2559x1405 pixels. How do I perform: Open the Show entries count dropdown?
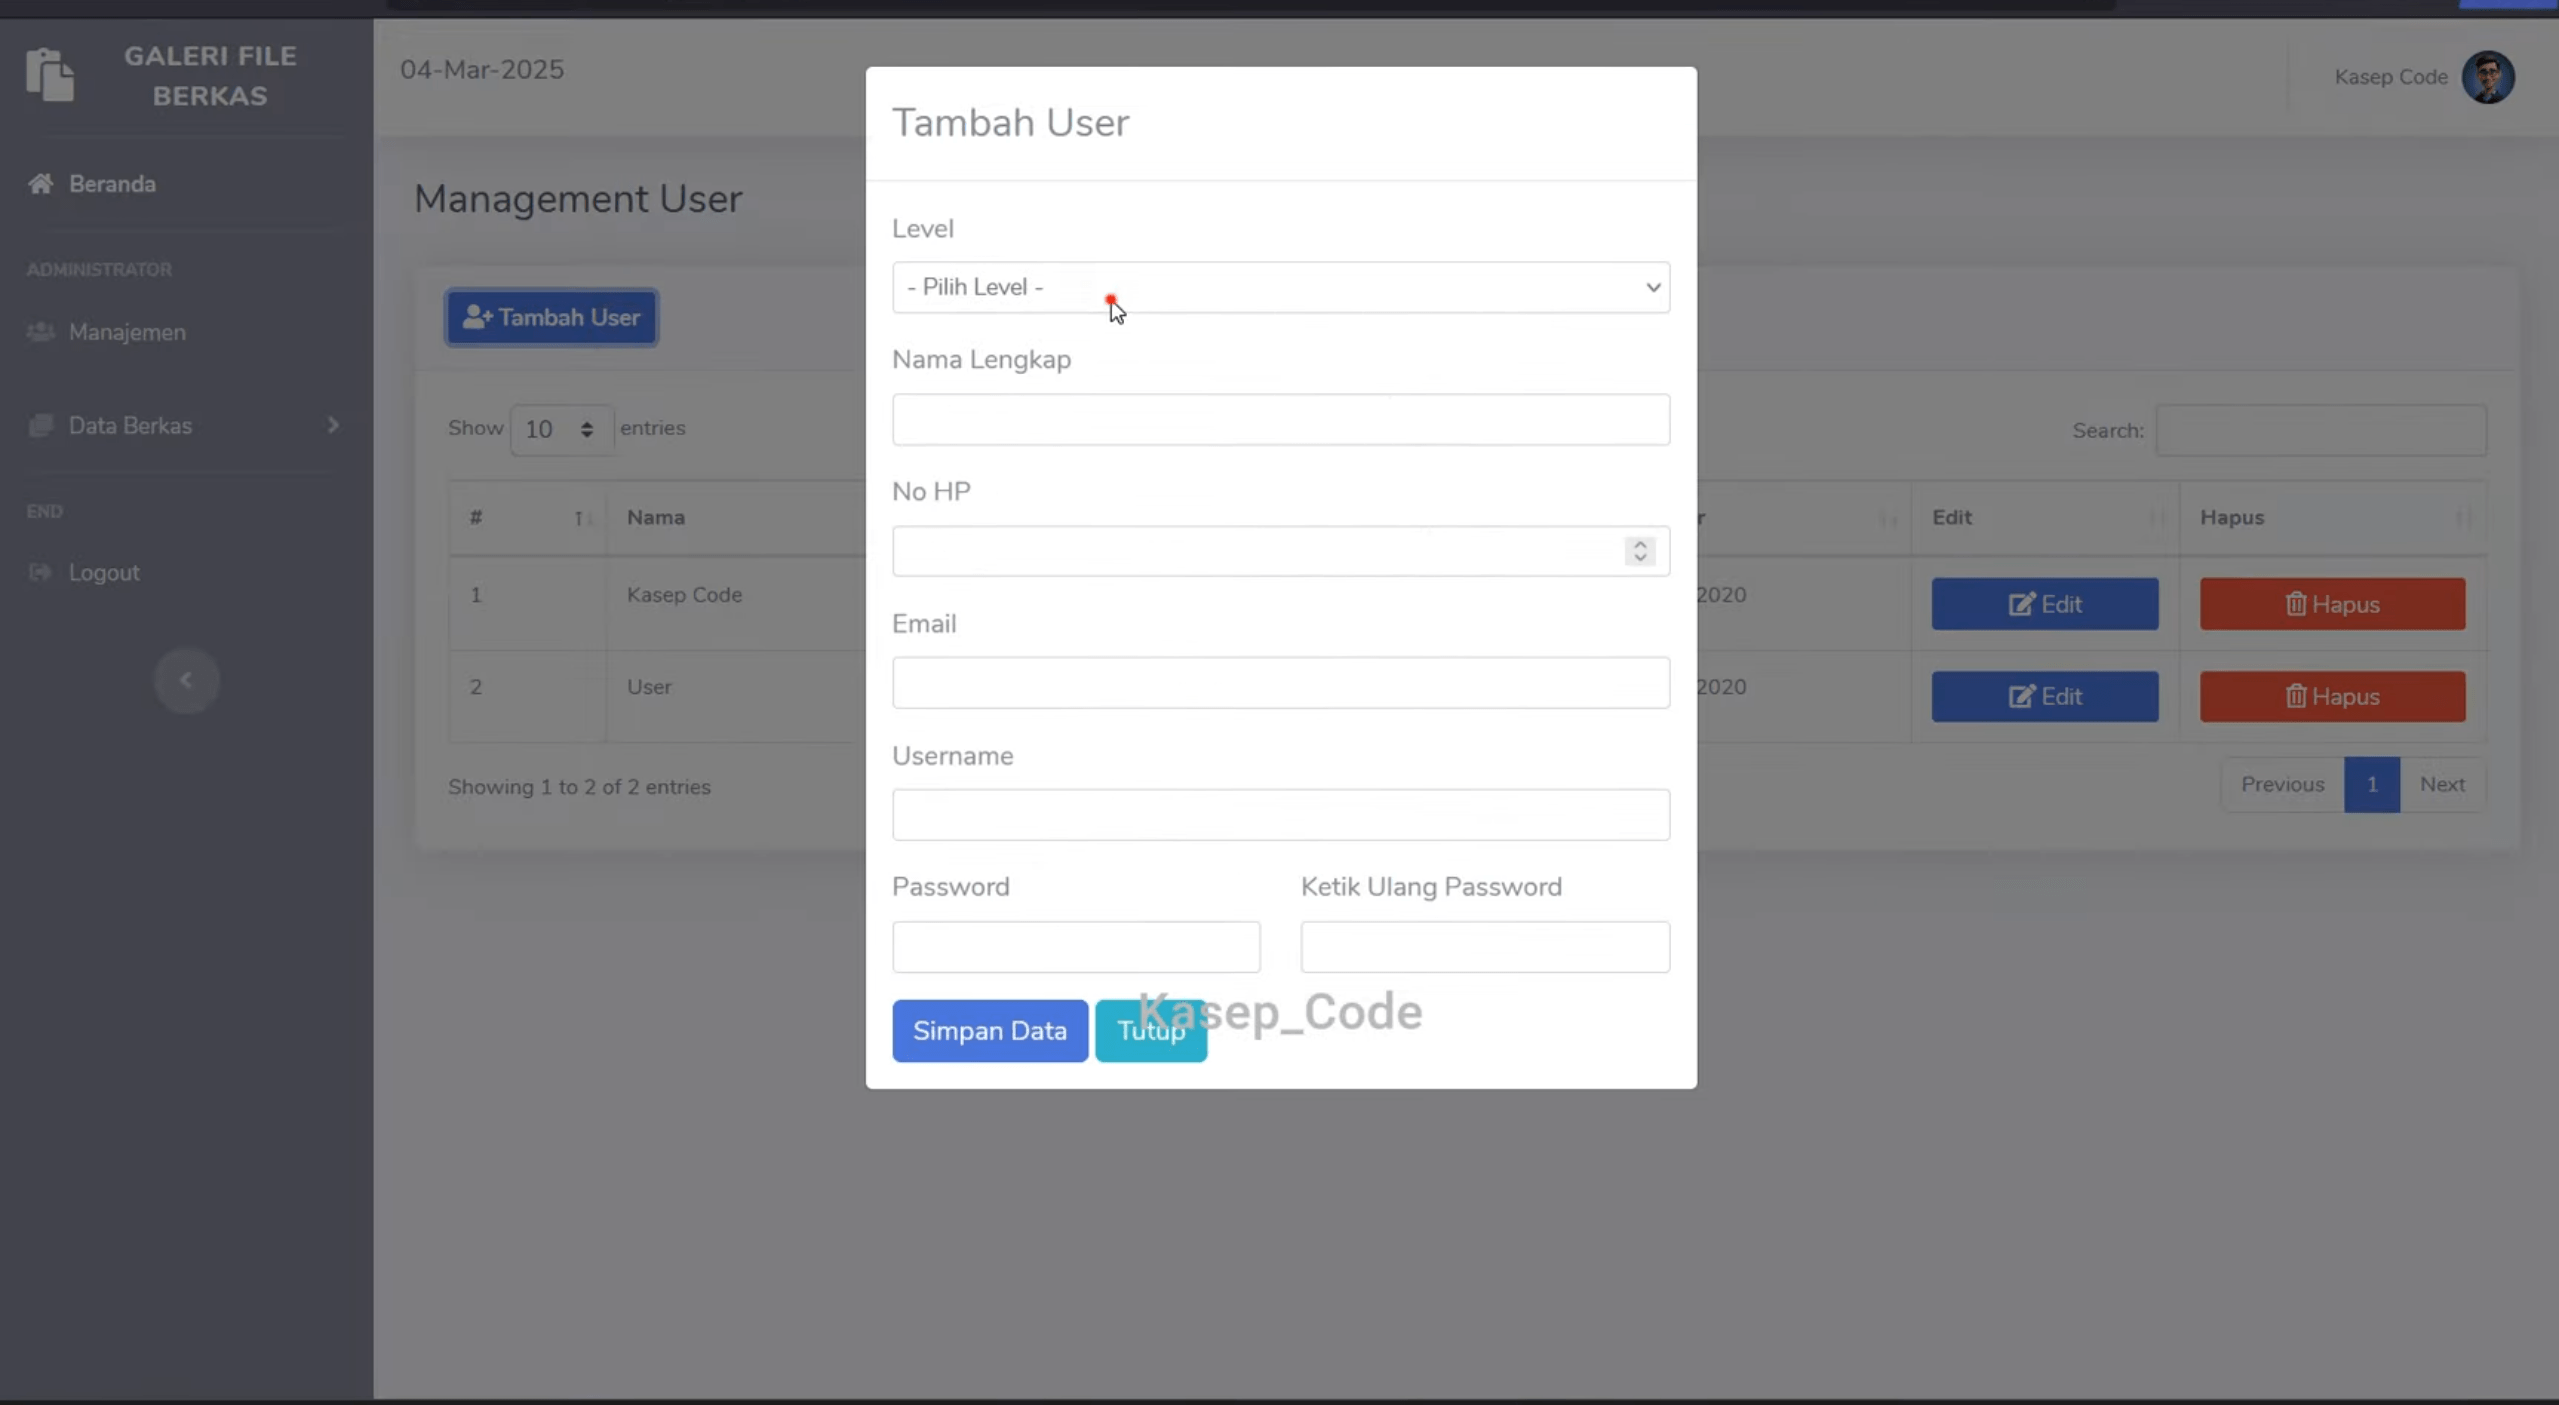click(x=561, y=429)
